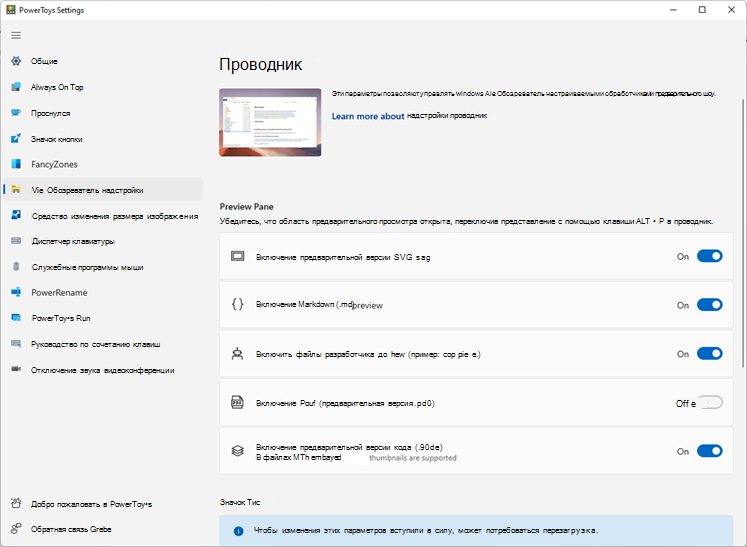Click the PowerRename icon
Viewport: 747px width, 547px height.
[16, 292]
